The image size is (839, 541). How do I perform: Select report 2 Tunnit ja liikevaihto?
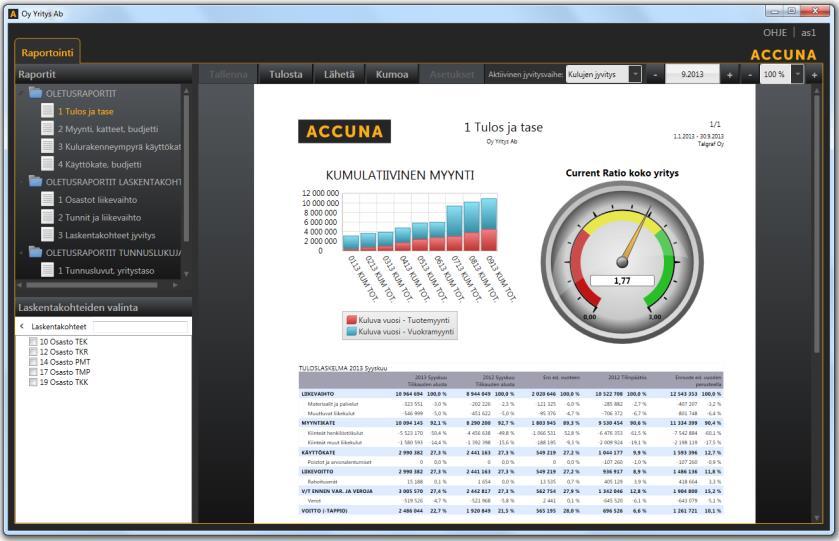coord(100,217)
